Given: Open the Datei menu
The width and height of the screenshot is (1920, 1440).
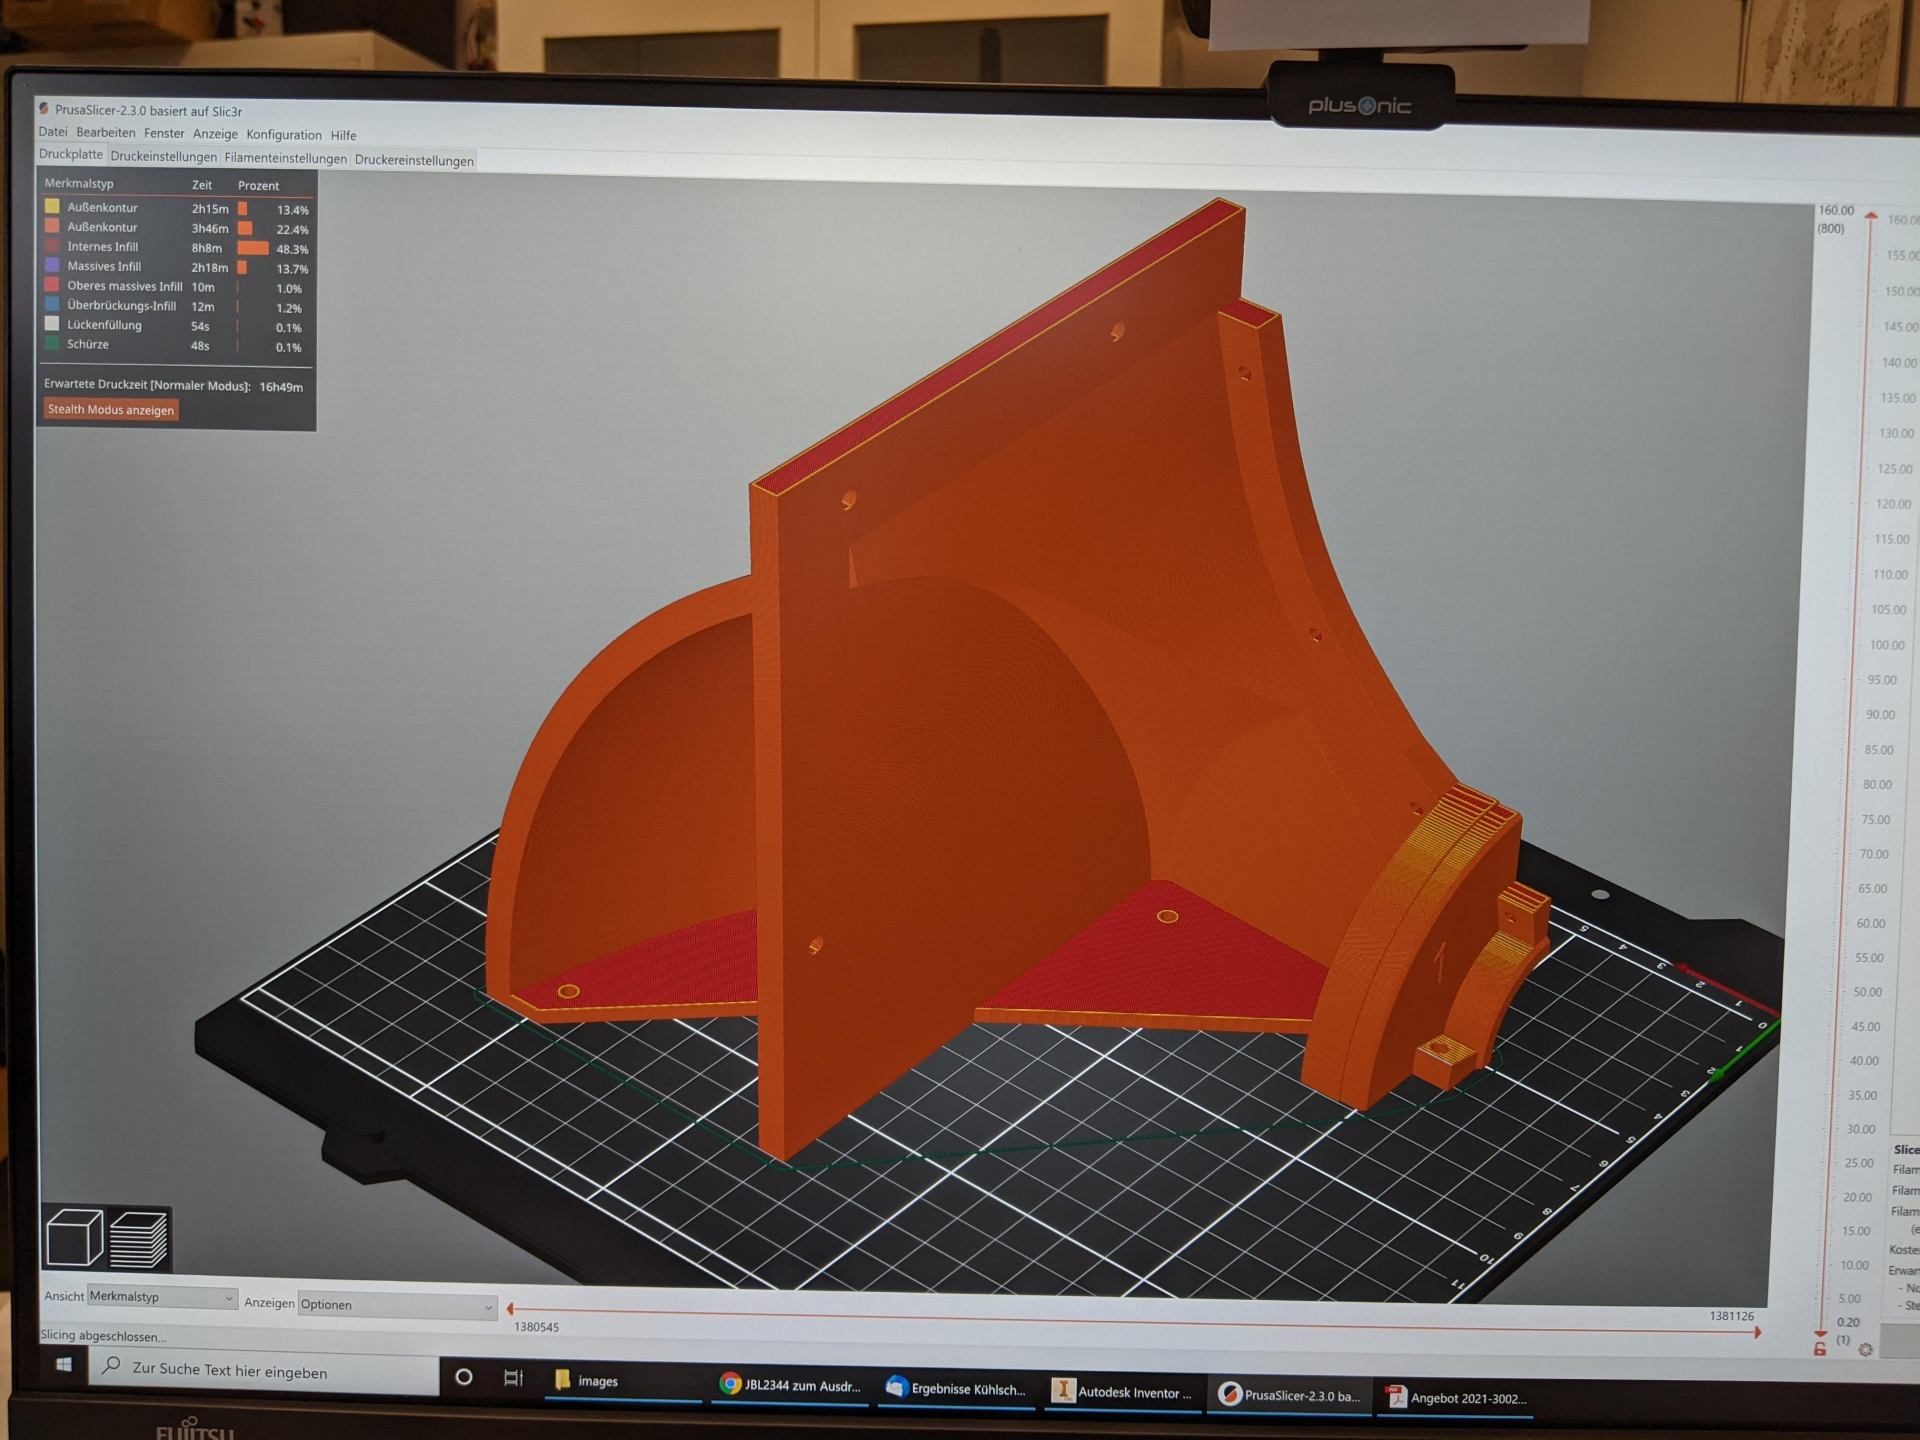Looking at the screenshot, I should point(53,132).
